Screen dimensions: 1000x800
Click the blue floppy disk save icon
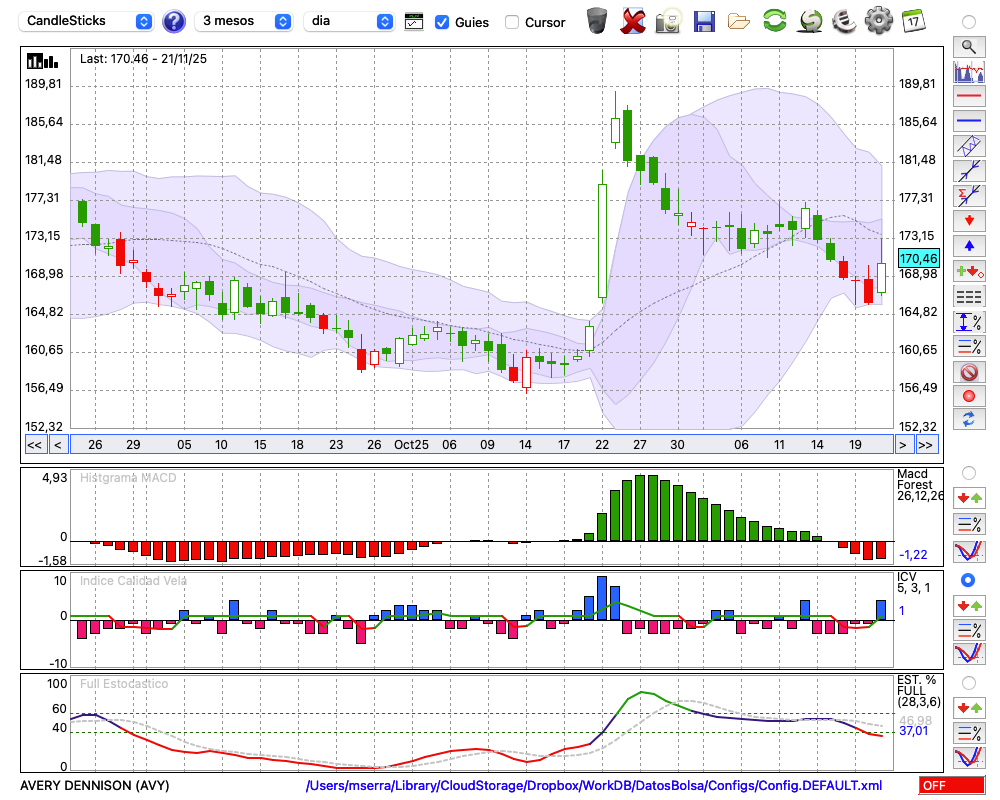click(x=704, y=20)
